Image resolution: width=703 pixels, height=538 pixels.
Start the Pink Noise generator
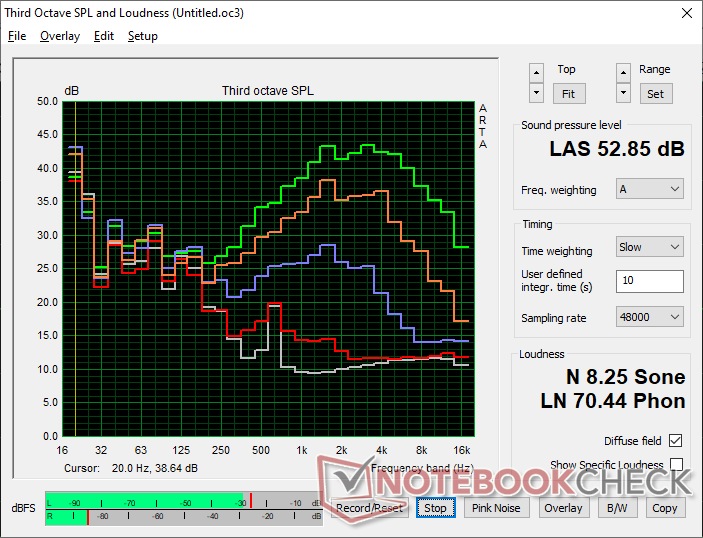(x=496, y=508)
